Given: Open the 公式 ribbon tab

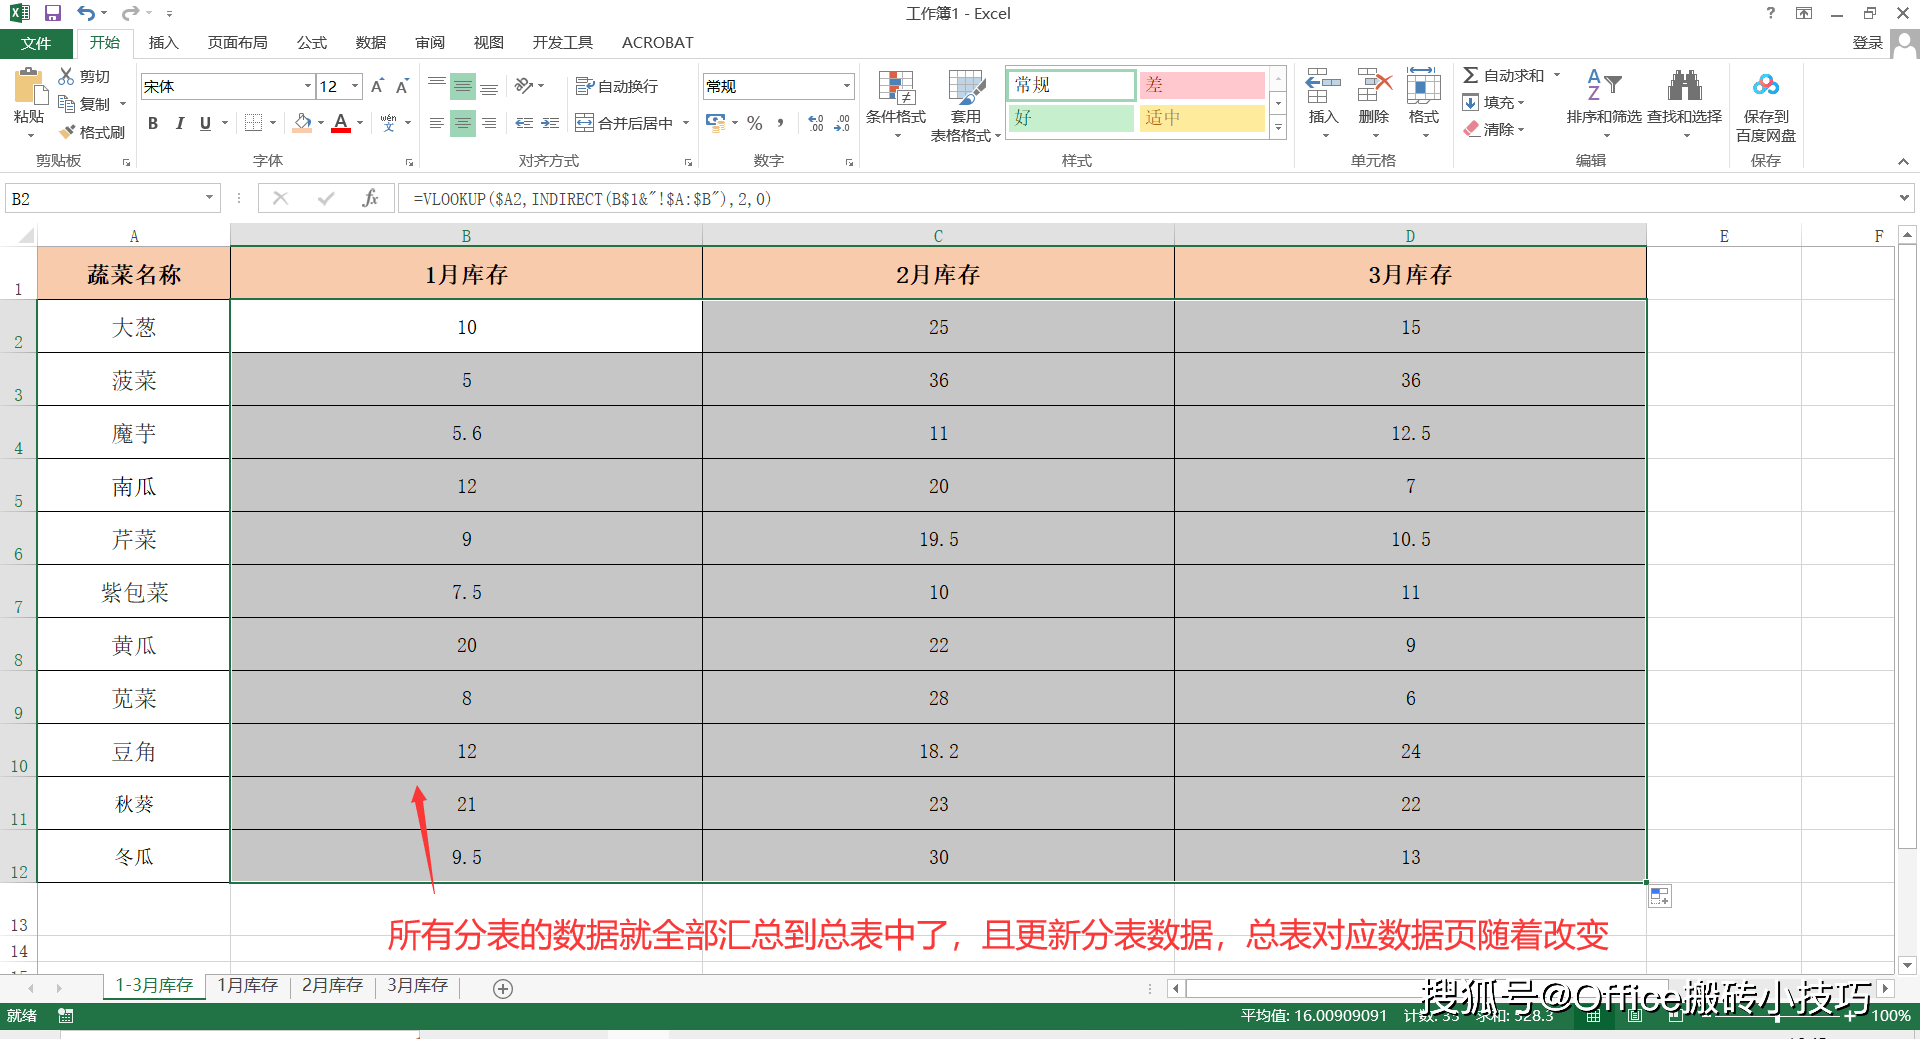Looking at the screenshot, I should pos(311,42).
